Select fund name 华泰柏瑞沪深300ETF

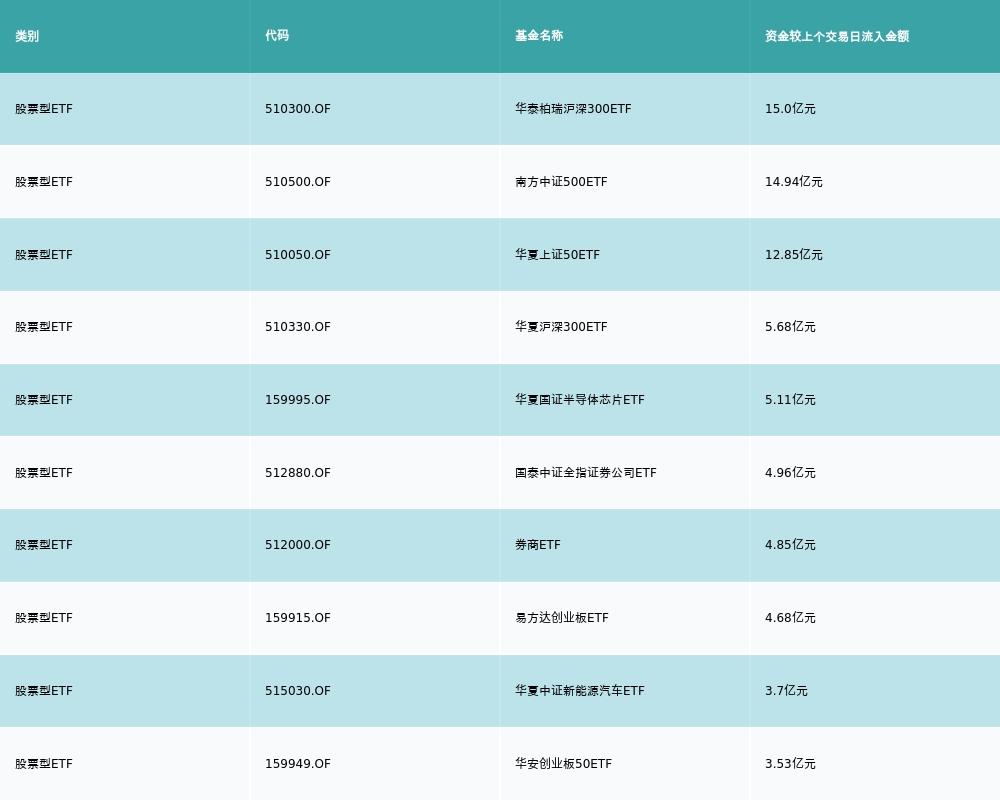pos(573,108)
